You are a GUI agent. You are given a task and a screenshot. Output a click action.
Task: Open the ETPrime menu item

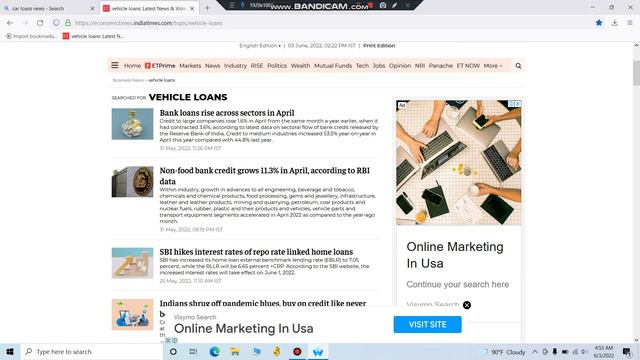coord(160,66)
